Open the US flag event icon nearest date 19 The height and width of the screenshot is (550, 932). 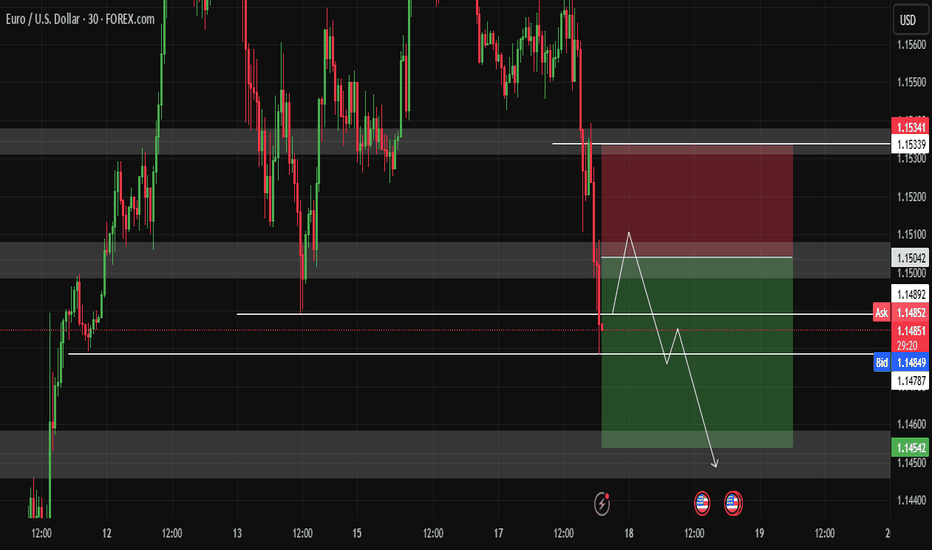pyautogui.click(x=733, y=503)
